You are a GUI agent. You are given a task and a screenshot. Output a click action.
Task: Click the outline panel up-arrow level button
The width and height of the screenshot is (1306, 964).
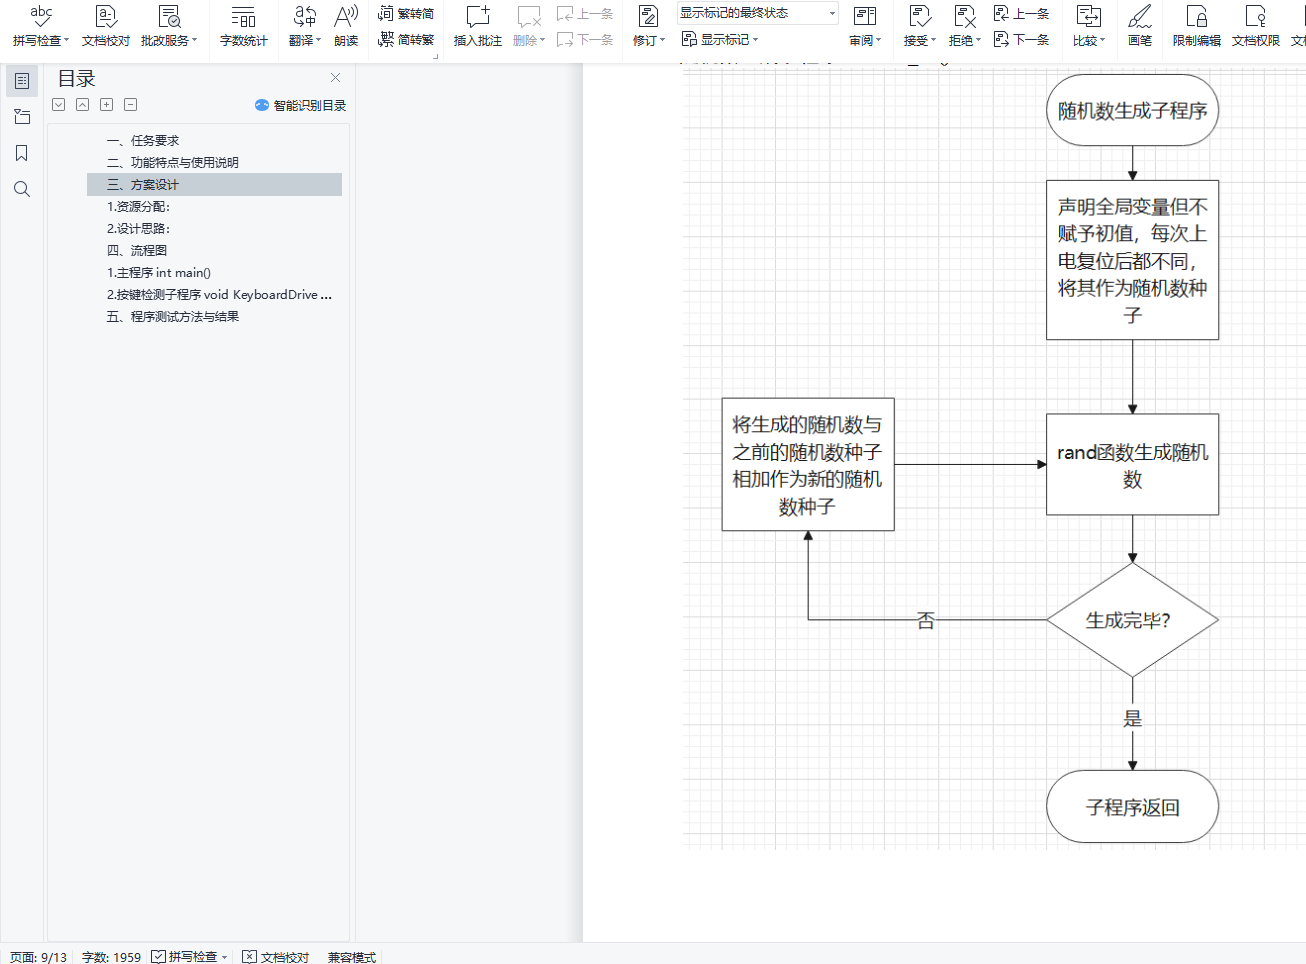(x=83, y=105)
